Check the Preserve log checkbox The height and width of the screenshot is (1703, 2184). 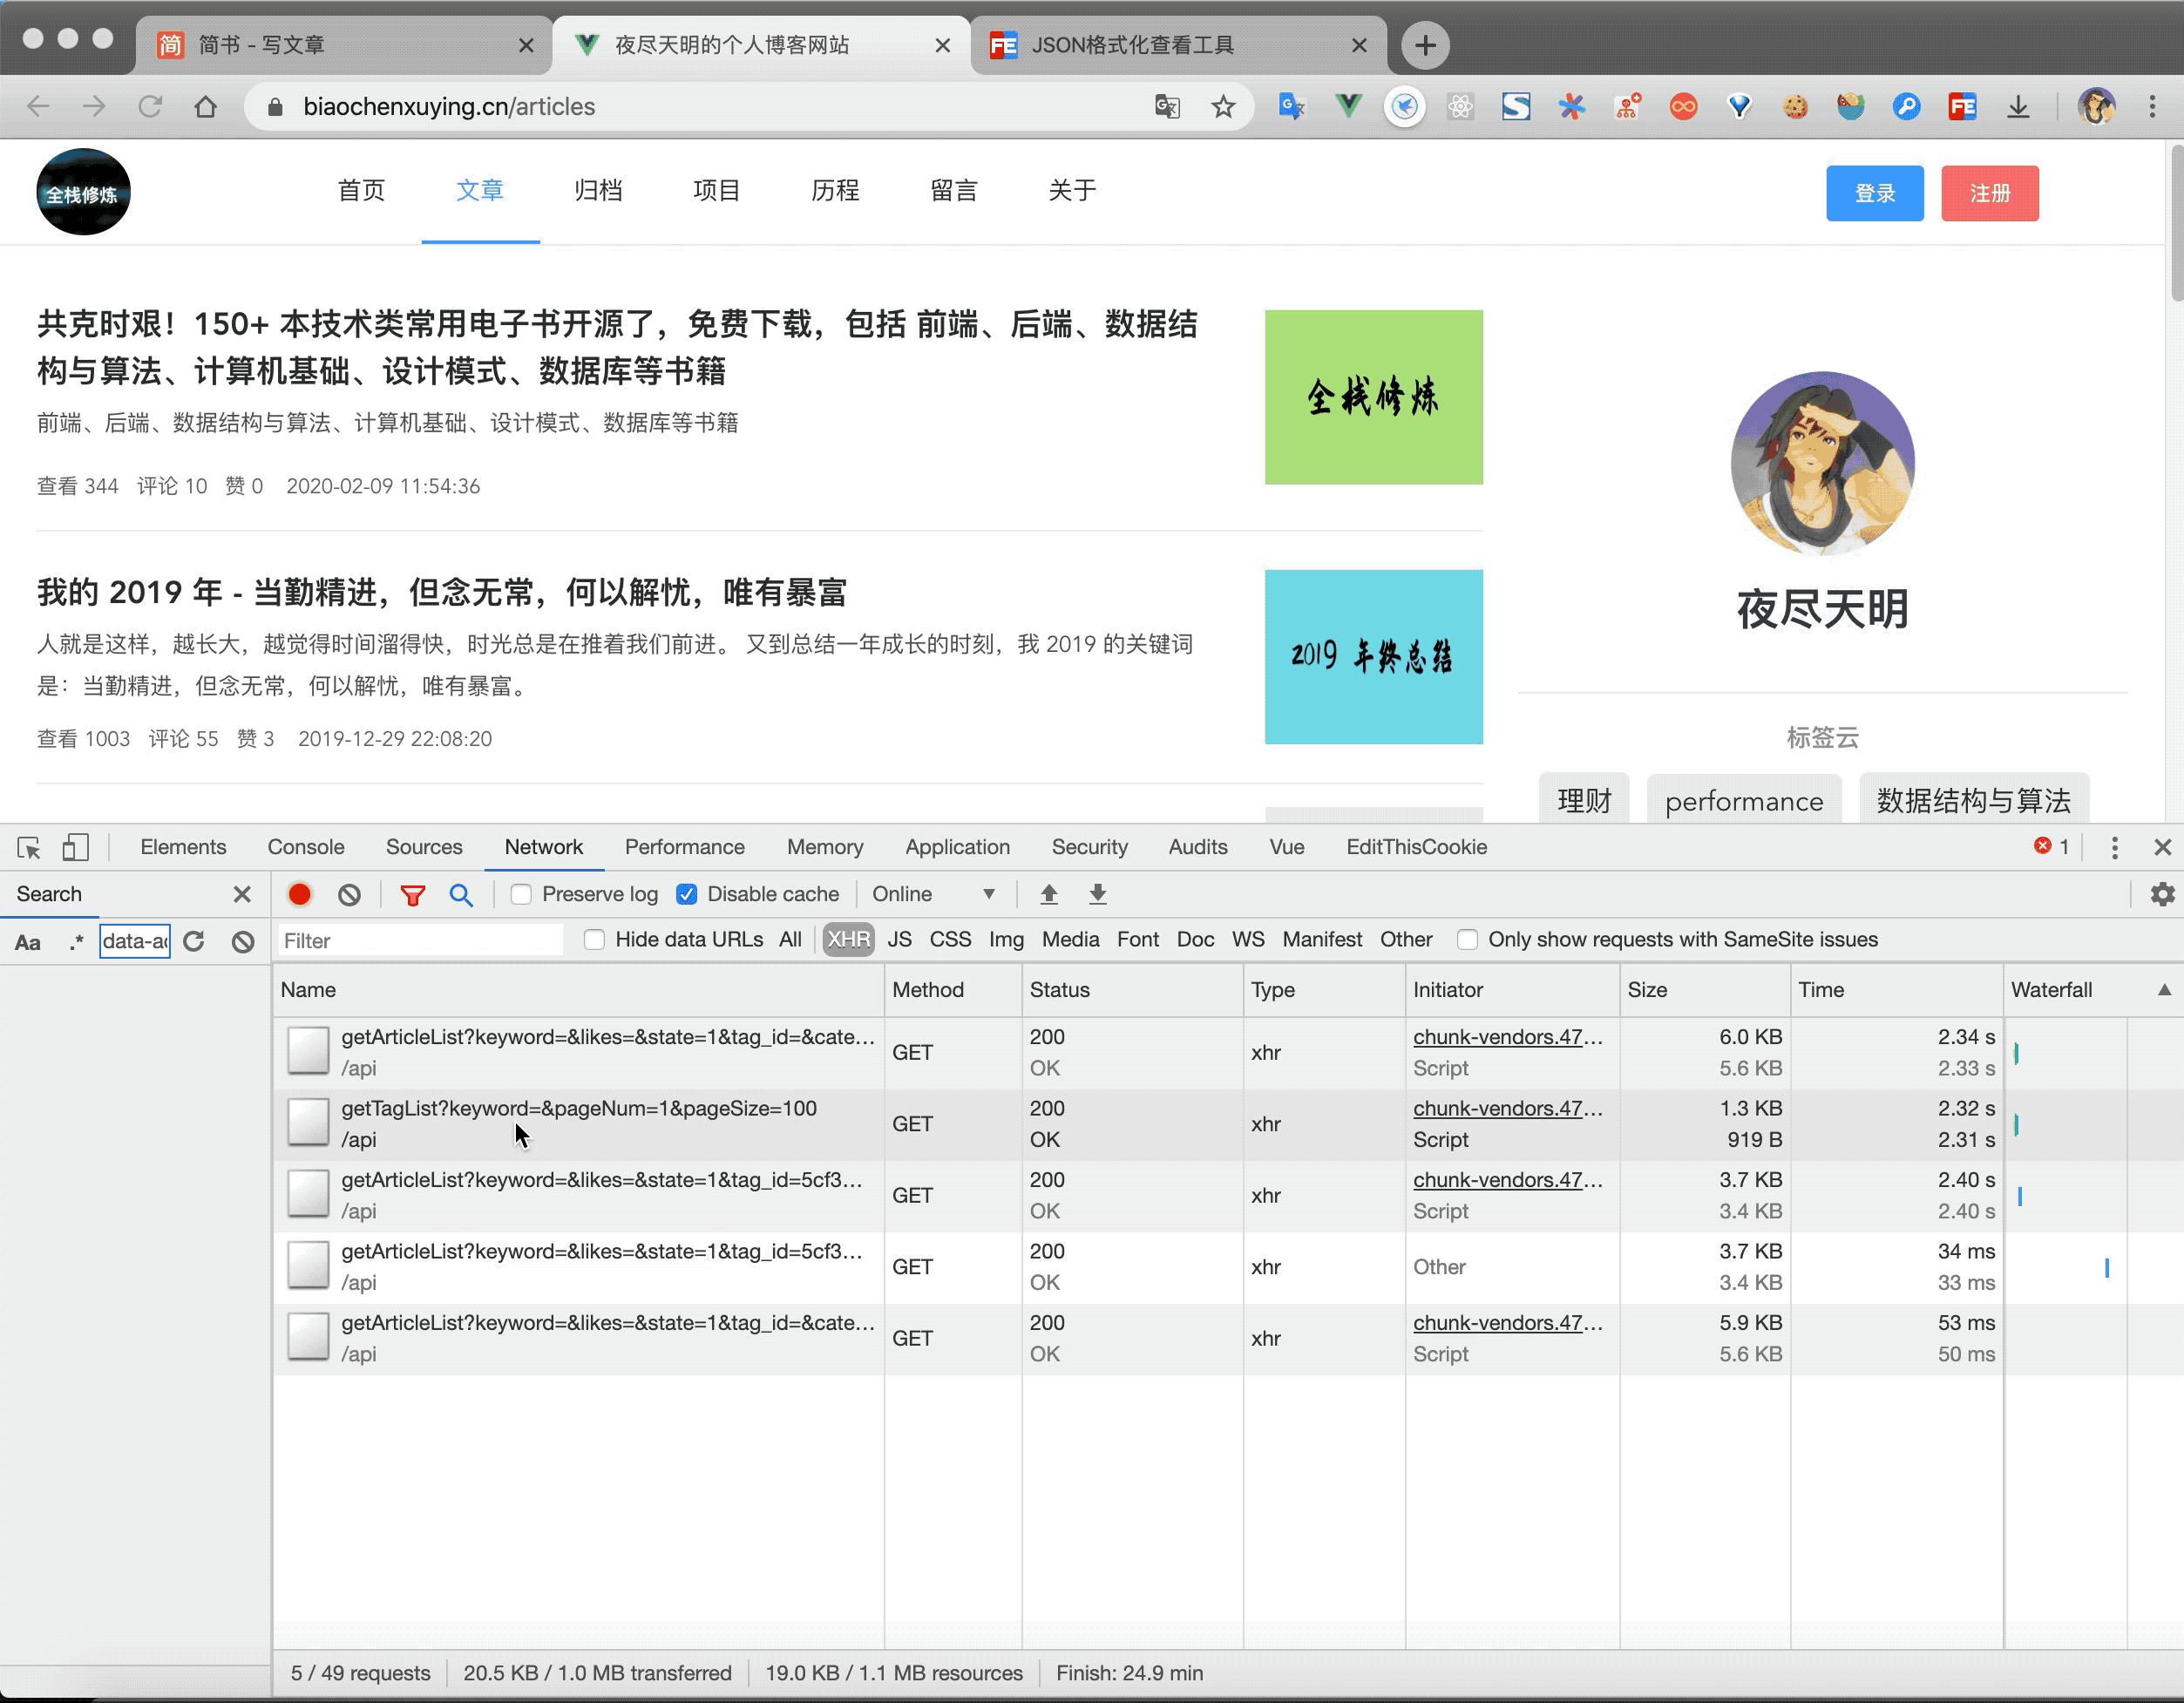(x=520, y=894)
